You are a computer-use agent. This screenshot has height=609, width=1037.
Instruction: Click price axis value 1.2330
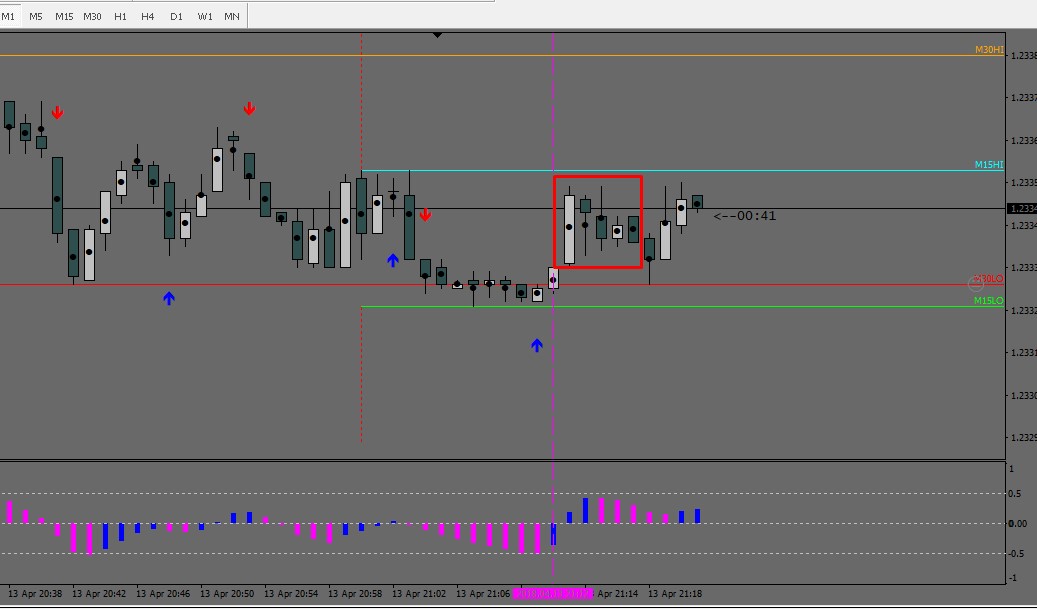(x=1023, y=395)
